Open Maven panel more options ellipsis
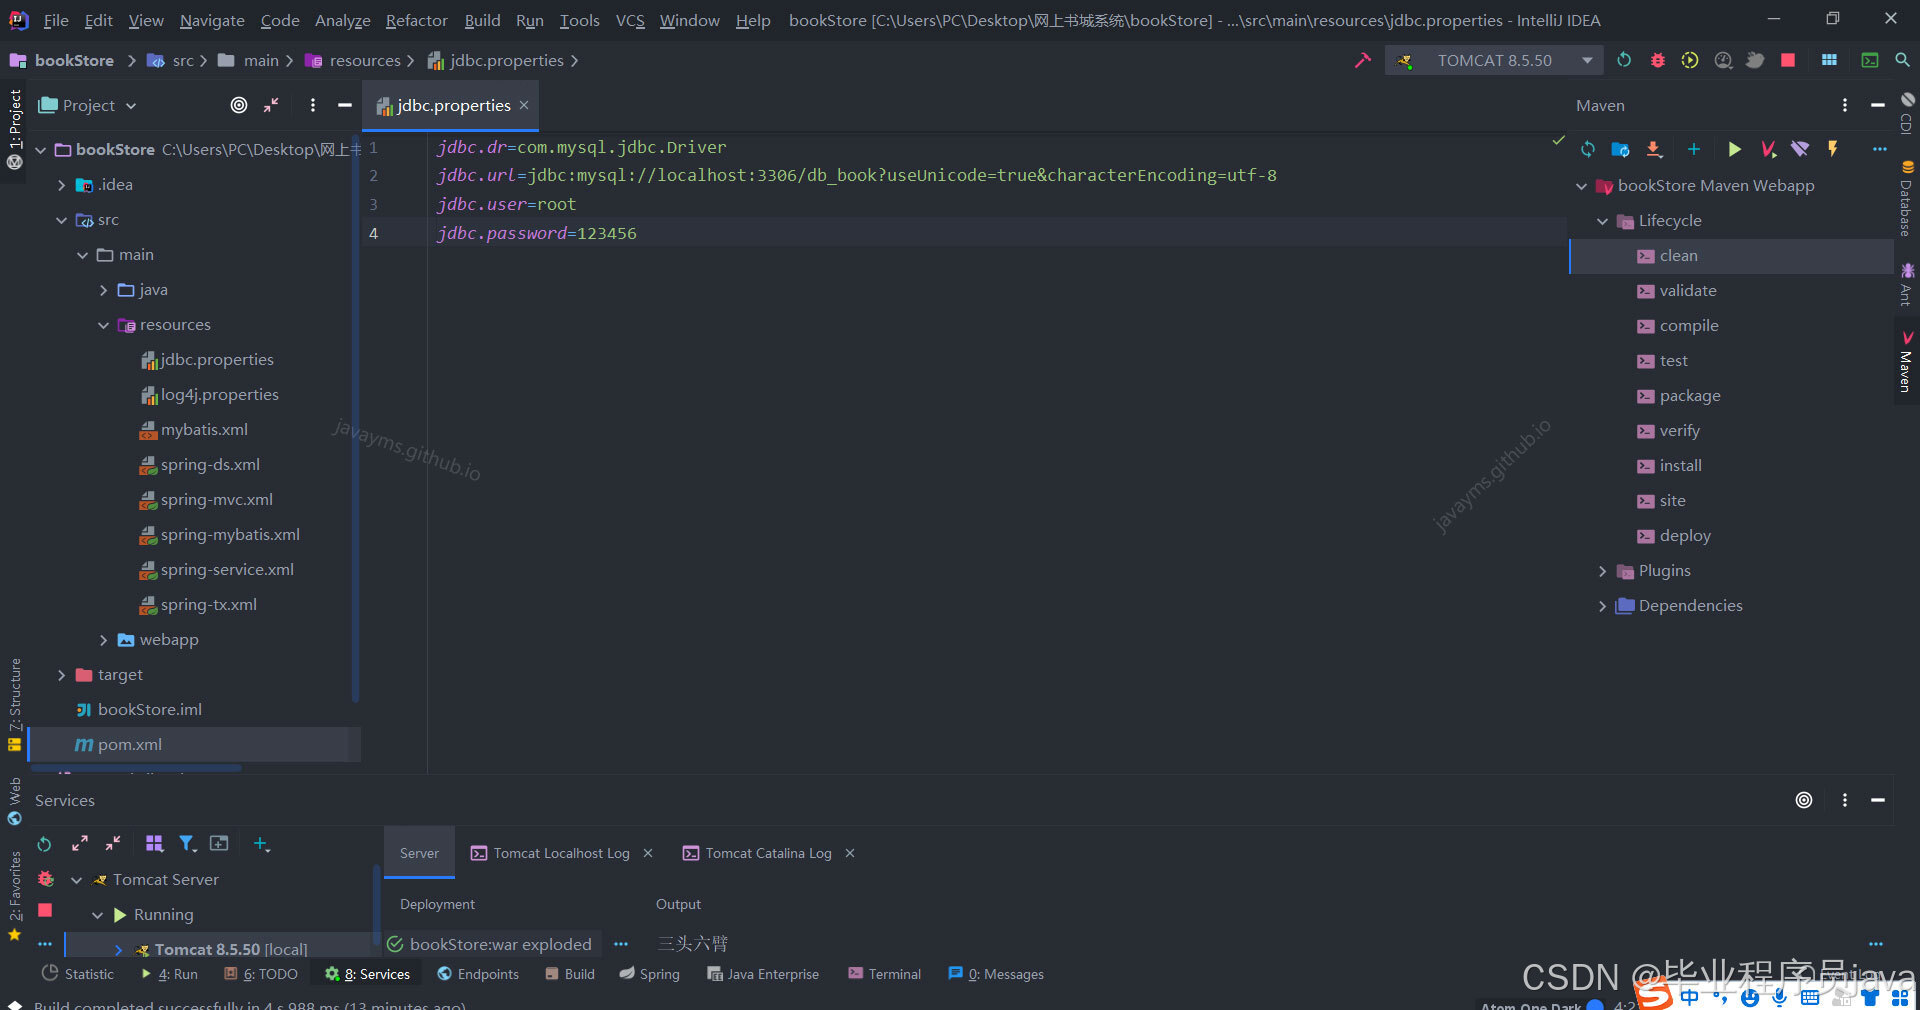This screenshot has width=1920, height=1010. click(1879, 149)
